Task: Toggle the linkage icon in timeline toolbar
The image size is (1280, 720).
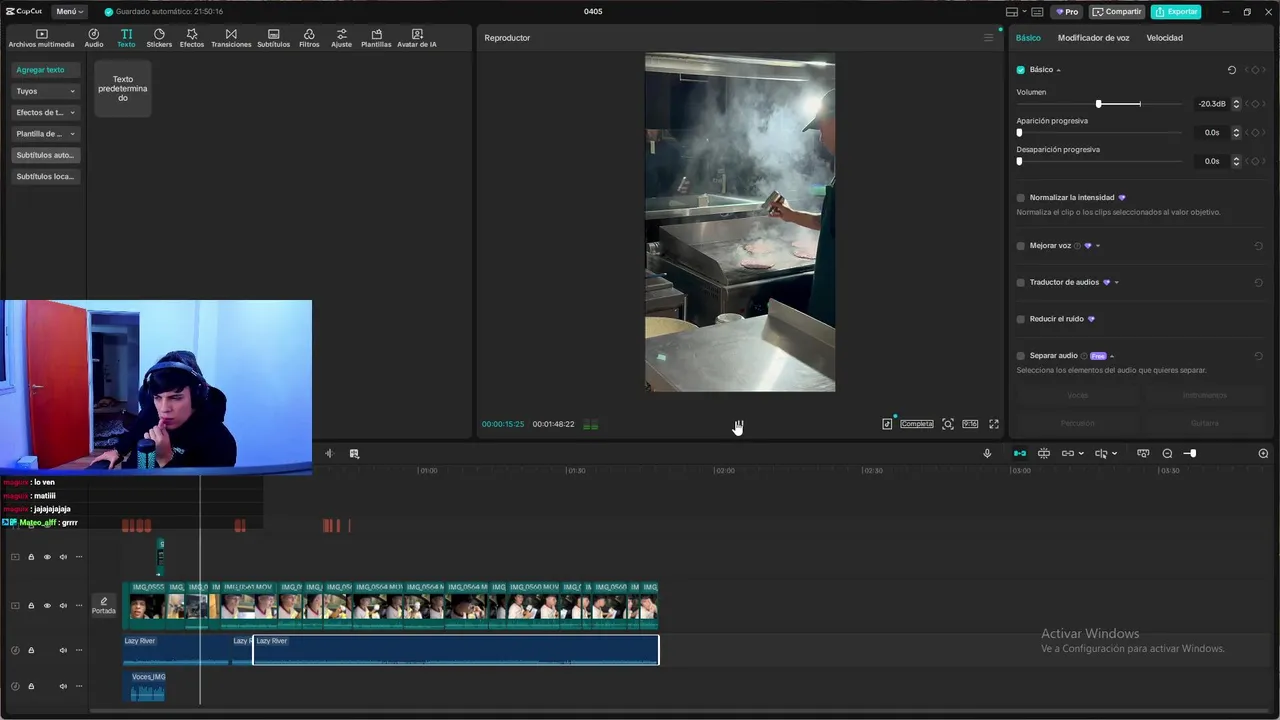Action: [x=1068, y=454]
